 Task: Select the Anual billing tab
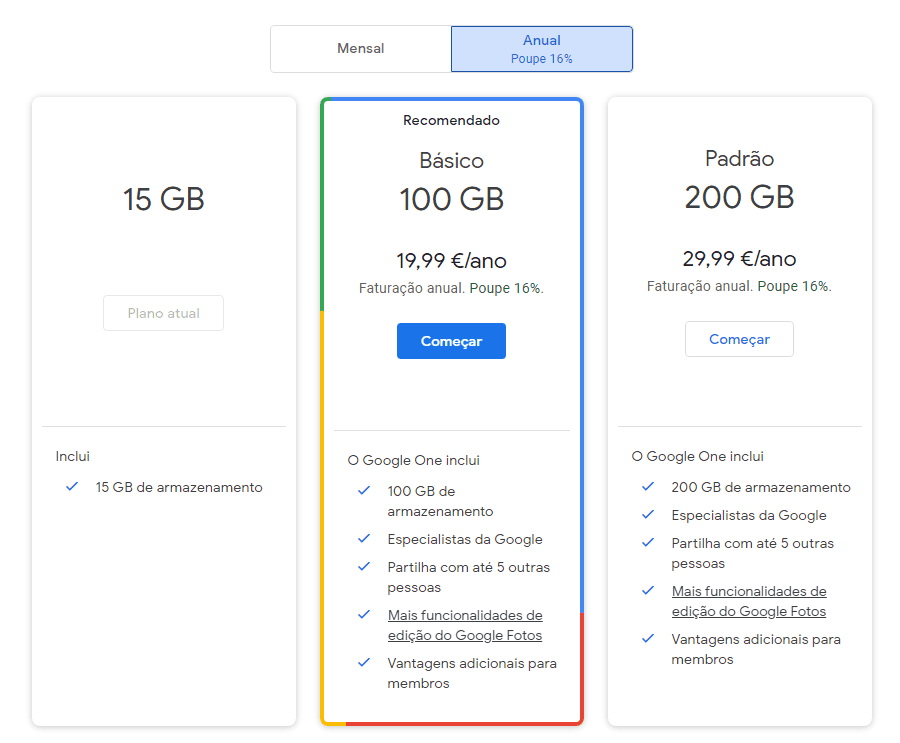click(542, 49)
